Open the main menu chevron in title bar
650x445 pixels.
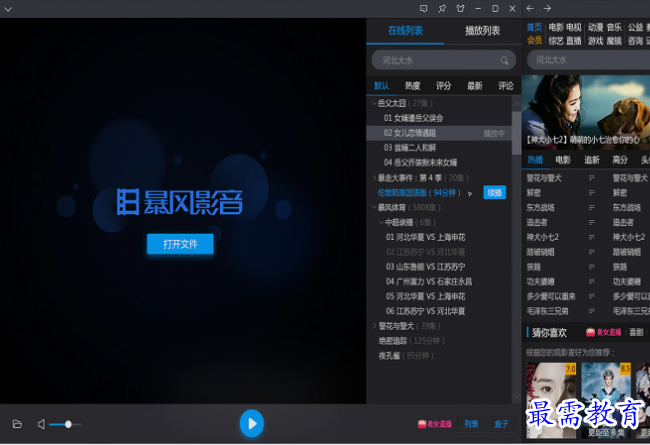[x=8, y=9]
